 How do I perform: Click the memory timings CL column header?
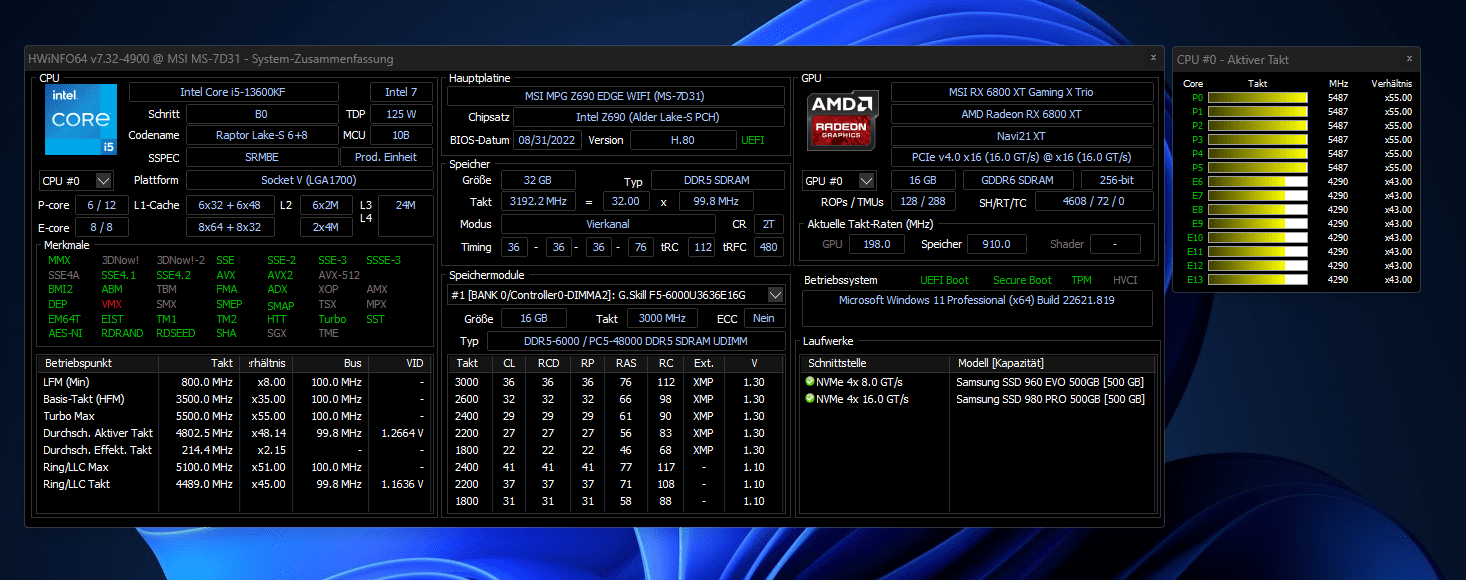[509, 363]
